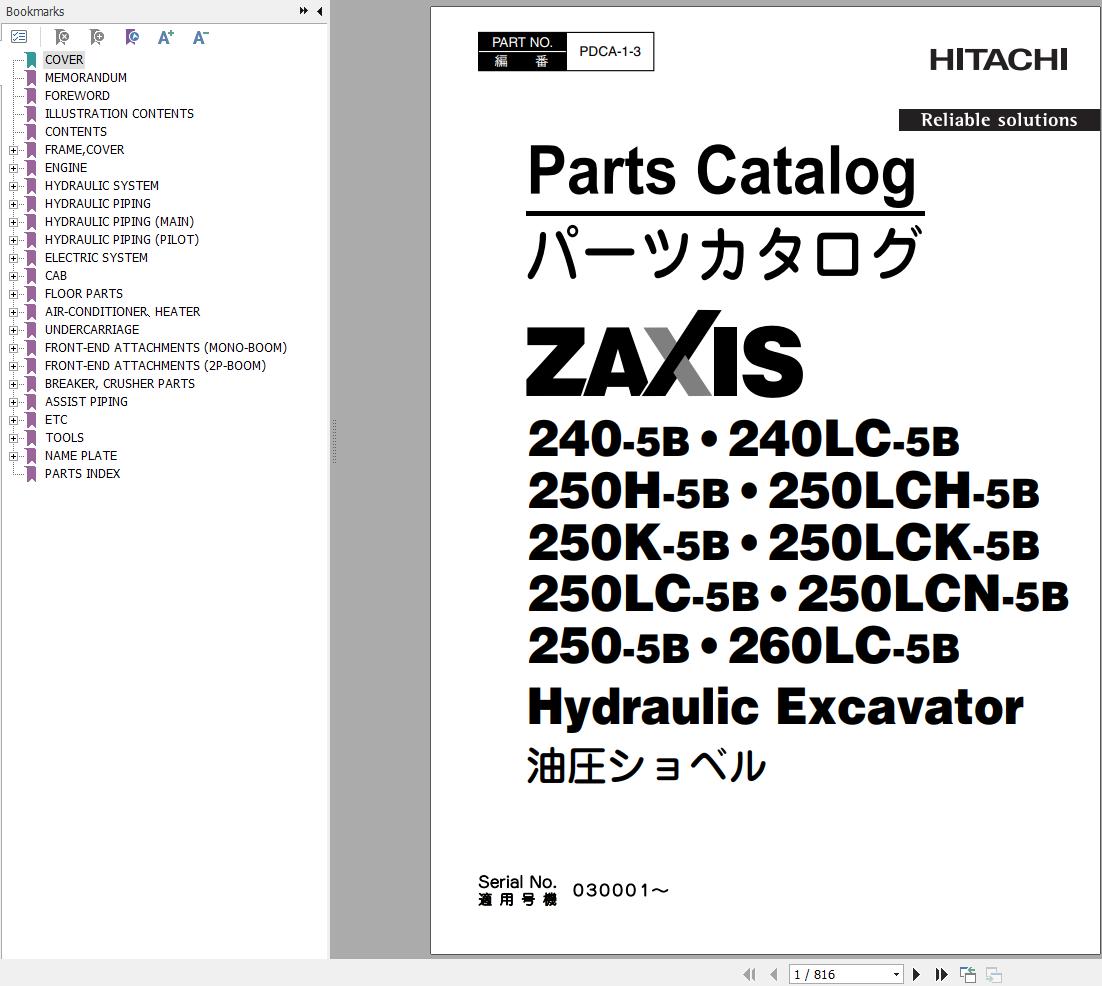
Task: Click the delete bookmark icon
Action: (62, 37)
